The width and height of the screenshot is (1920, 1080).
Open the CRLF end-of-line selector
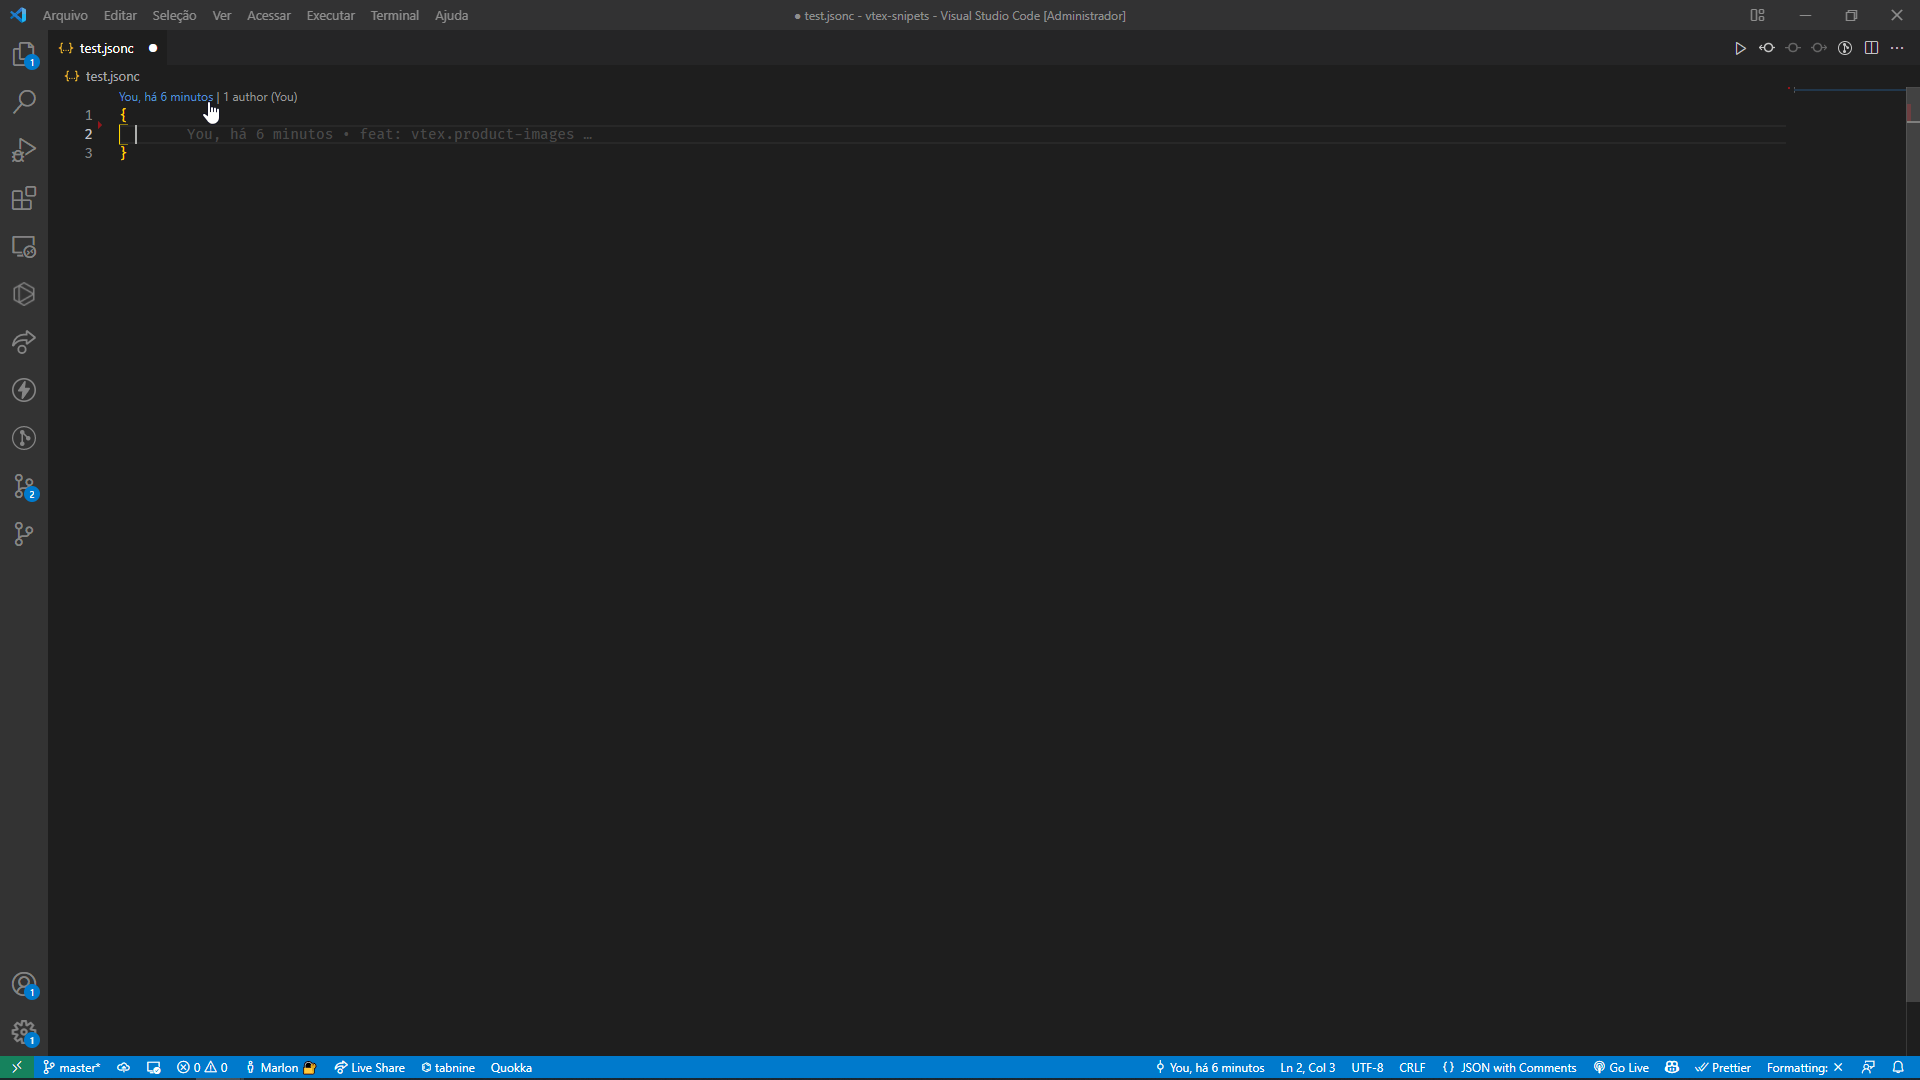click(x=1412, y=1067)
